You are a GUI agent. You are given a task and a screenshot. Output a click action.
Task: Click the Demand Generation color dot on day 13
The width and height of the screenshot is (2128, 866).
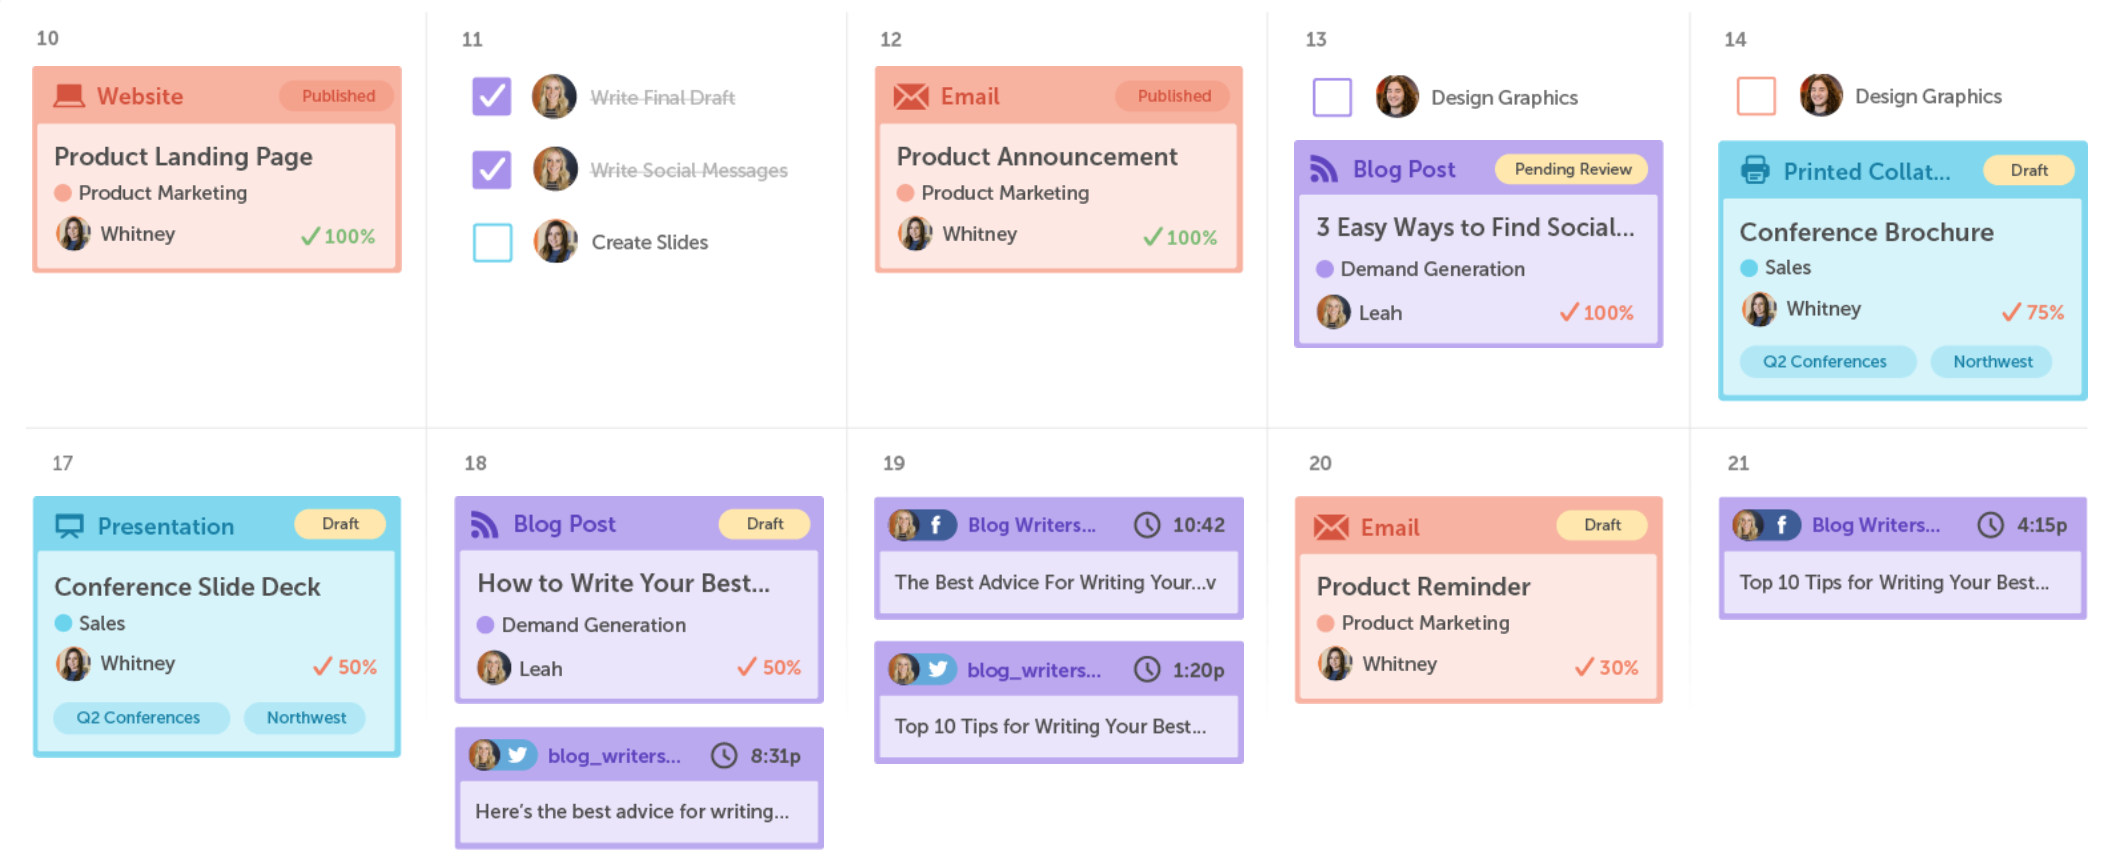point(1325,269)
